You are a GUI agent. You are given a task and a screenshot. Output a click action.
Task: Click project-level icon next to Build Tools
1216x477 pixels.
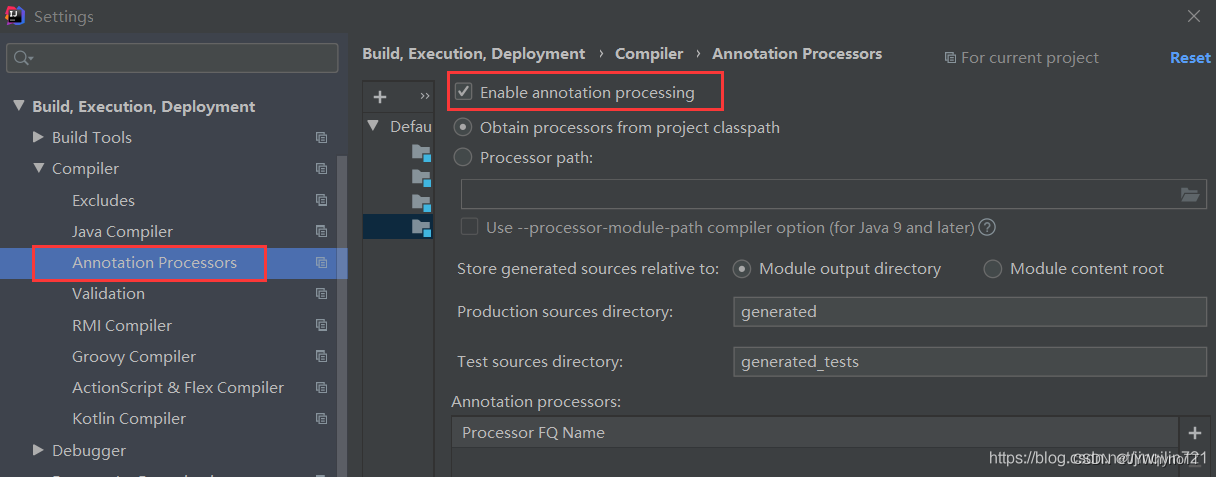click(321, 138)
